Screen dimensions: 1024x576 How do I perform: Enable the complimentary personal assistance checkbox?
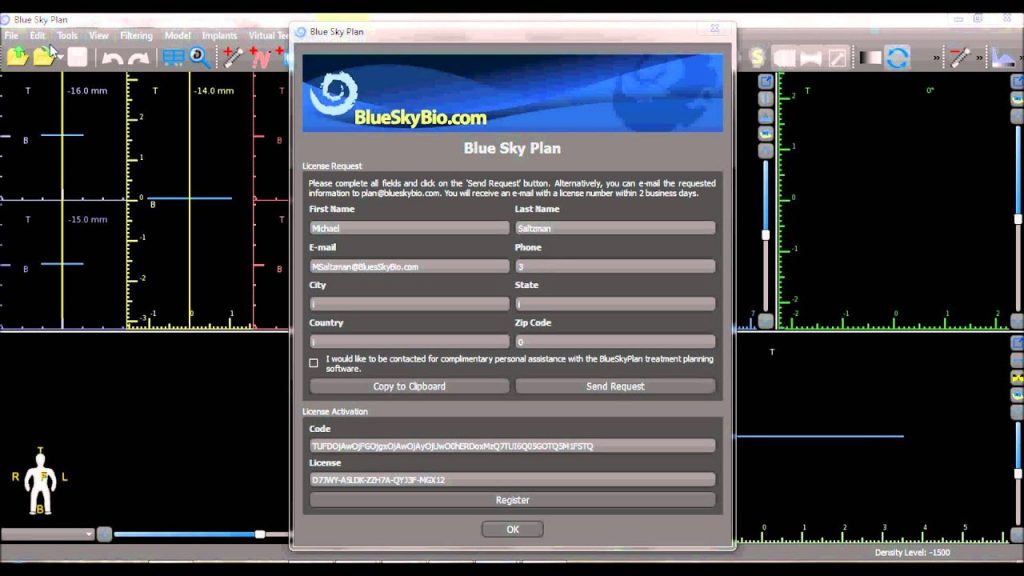(x=314, y=363)
